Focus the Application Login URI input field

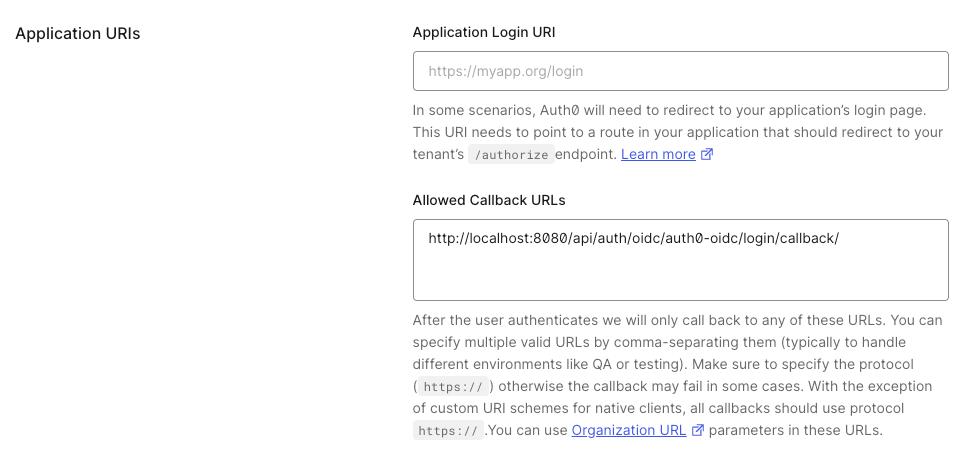point(680,71)
